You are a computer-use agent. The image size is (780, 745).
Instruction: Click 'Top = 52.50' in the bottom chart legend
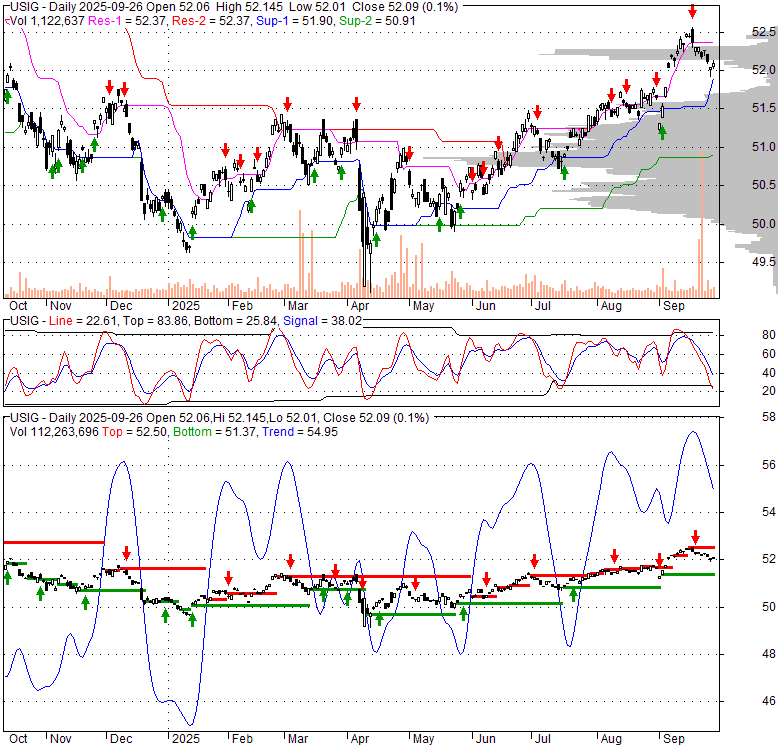click(135, 432)
